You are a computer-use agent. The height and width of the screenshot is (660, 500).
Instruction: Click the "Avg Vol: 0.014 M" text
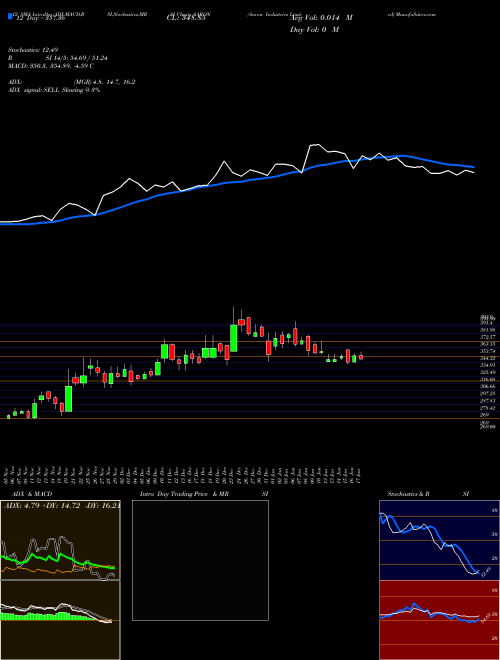tap(321, 18)
